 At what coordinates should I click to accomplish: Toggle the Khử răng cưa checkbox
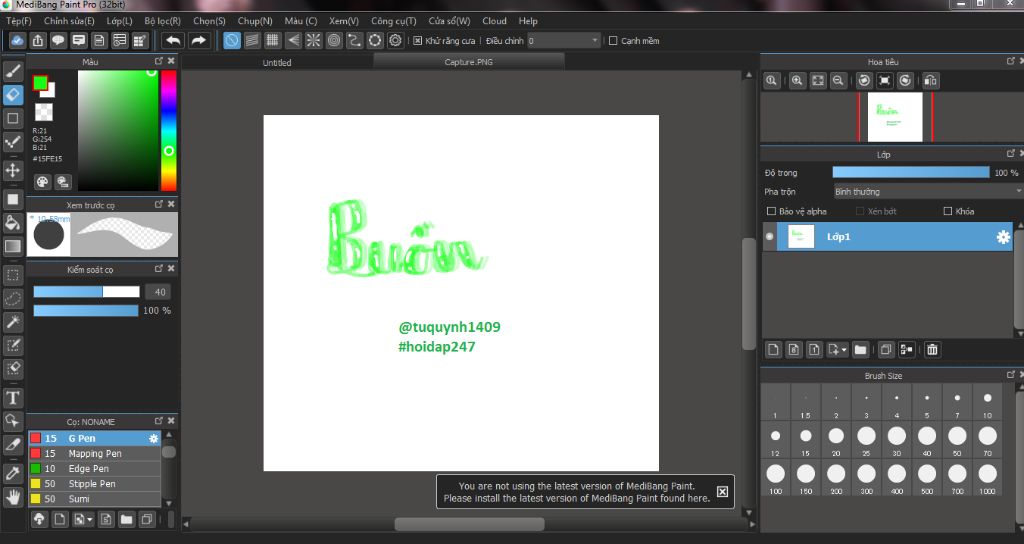tap(418, 40)
